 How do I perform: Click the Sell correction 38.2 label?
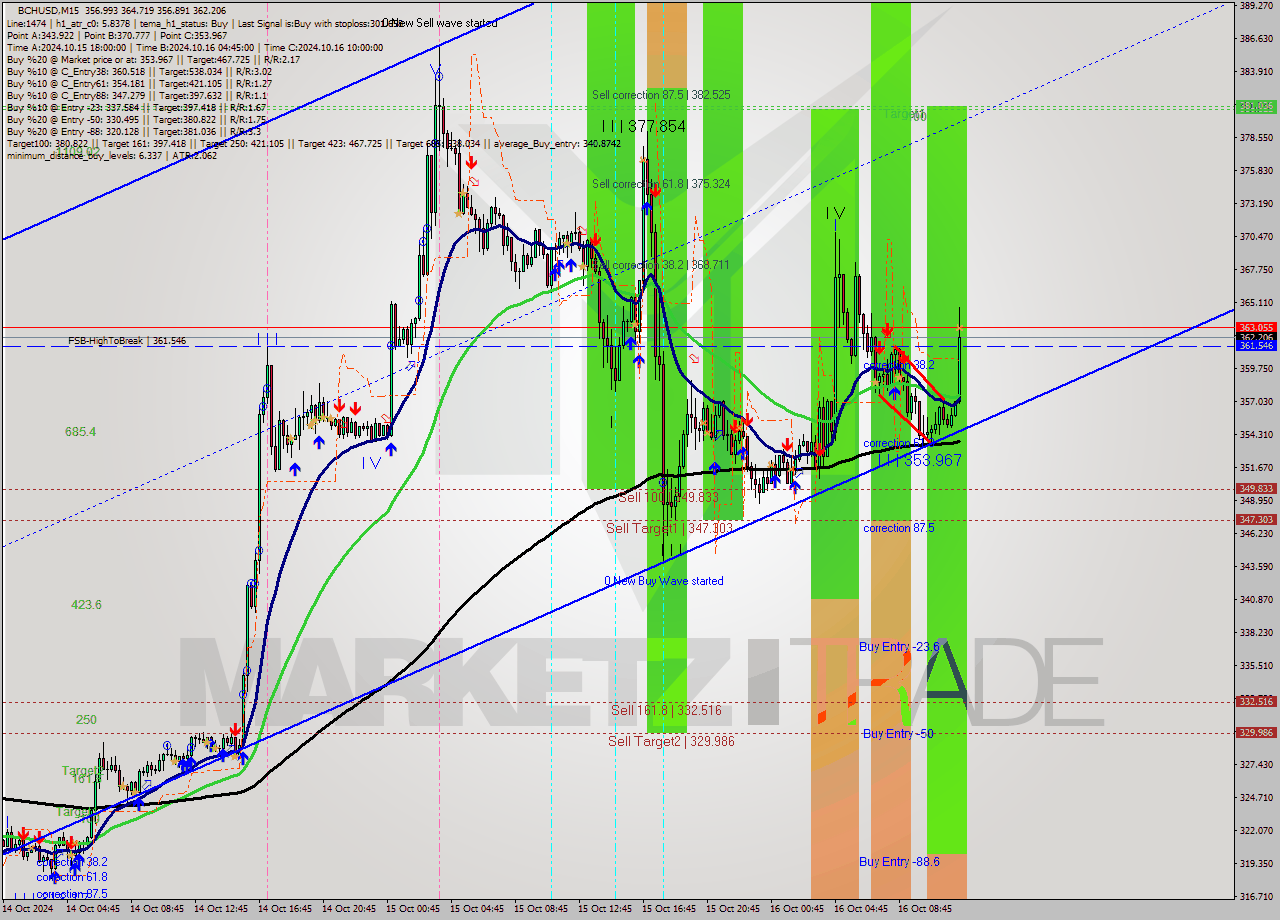[661, 265]
